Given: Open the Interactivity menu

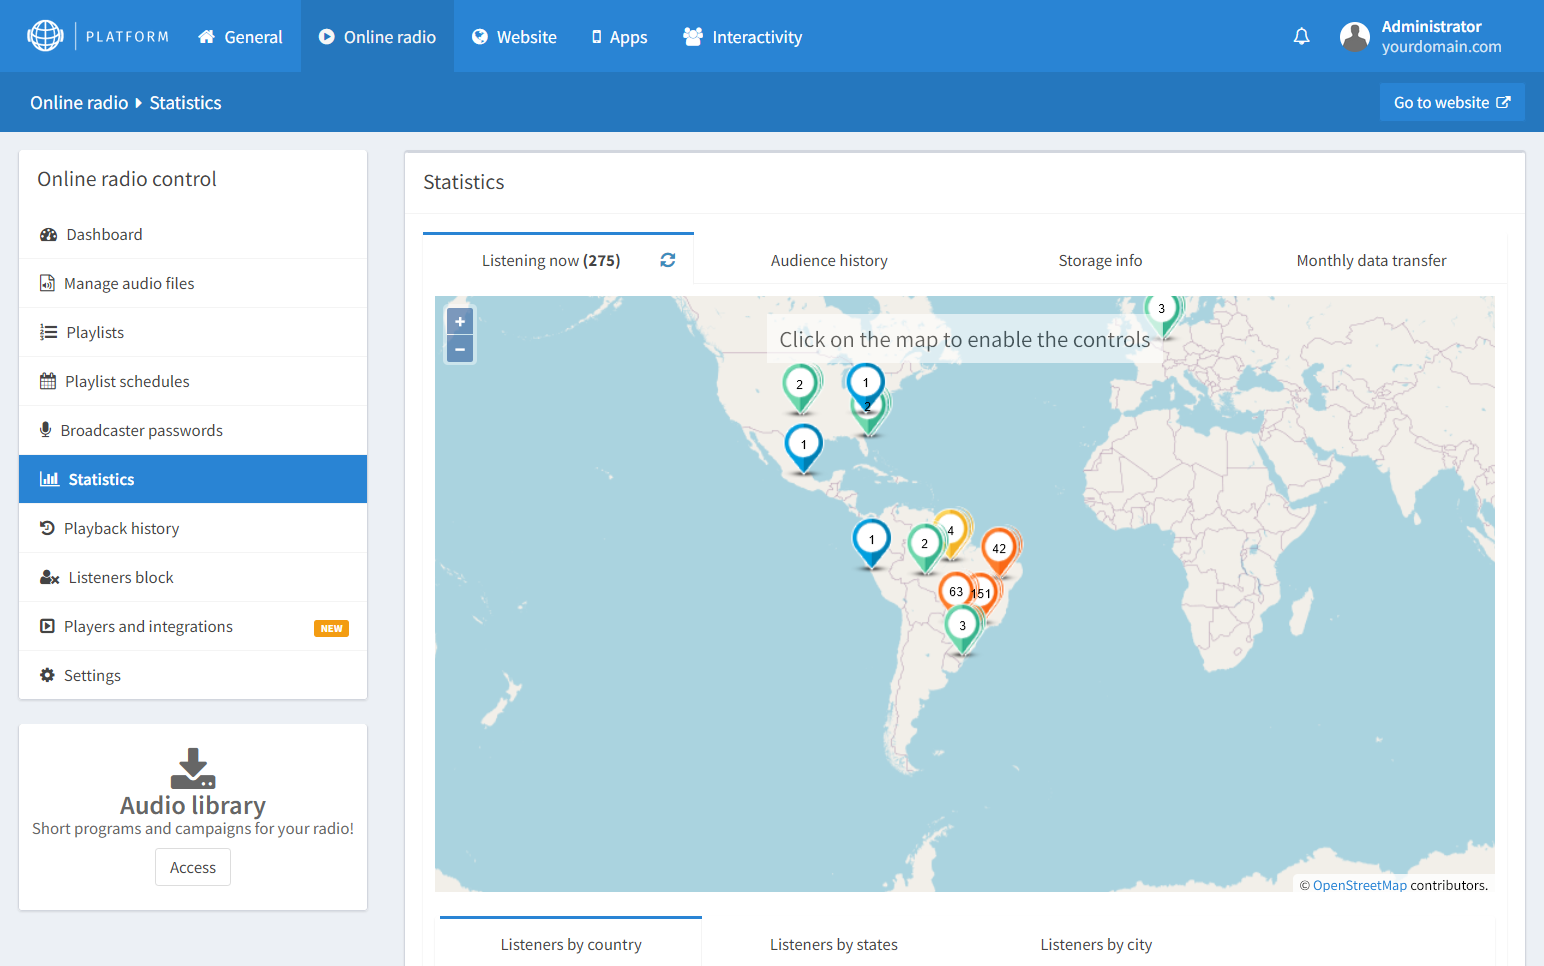Looking at the screenshot, I should 742,36.
